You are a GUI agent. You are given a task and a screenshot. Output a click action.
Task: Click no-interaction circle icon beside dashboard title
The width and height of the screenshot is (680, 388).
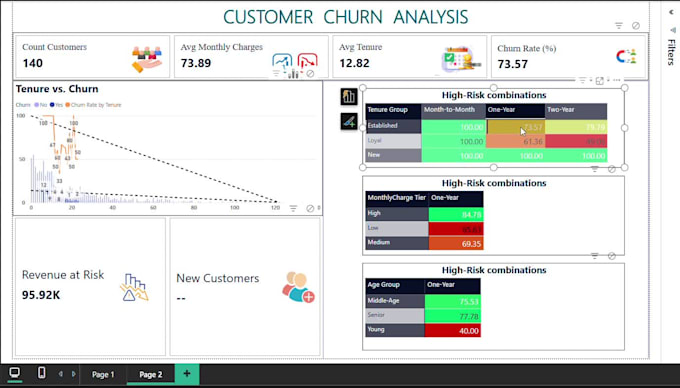[636, 26]
